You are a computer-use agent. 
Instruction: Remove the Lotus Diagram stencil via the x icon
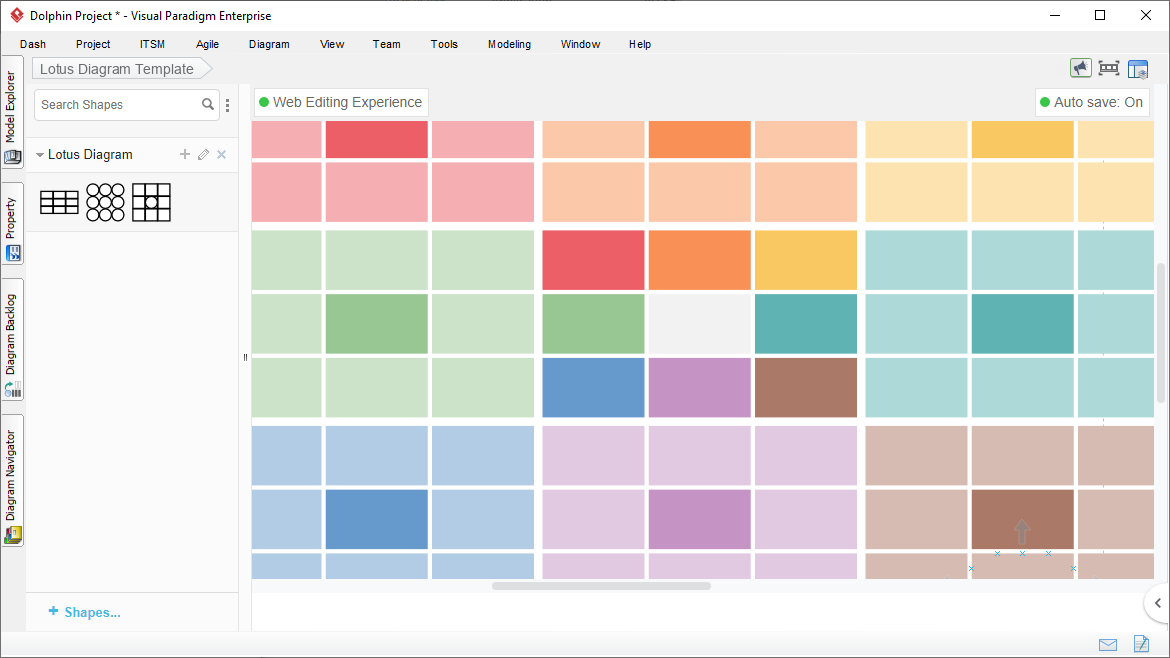[221, 154]
